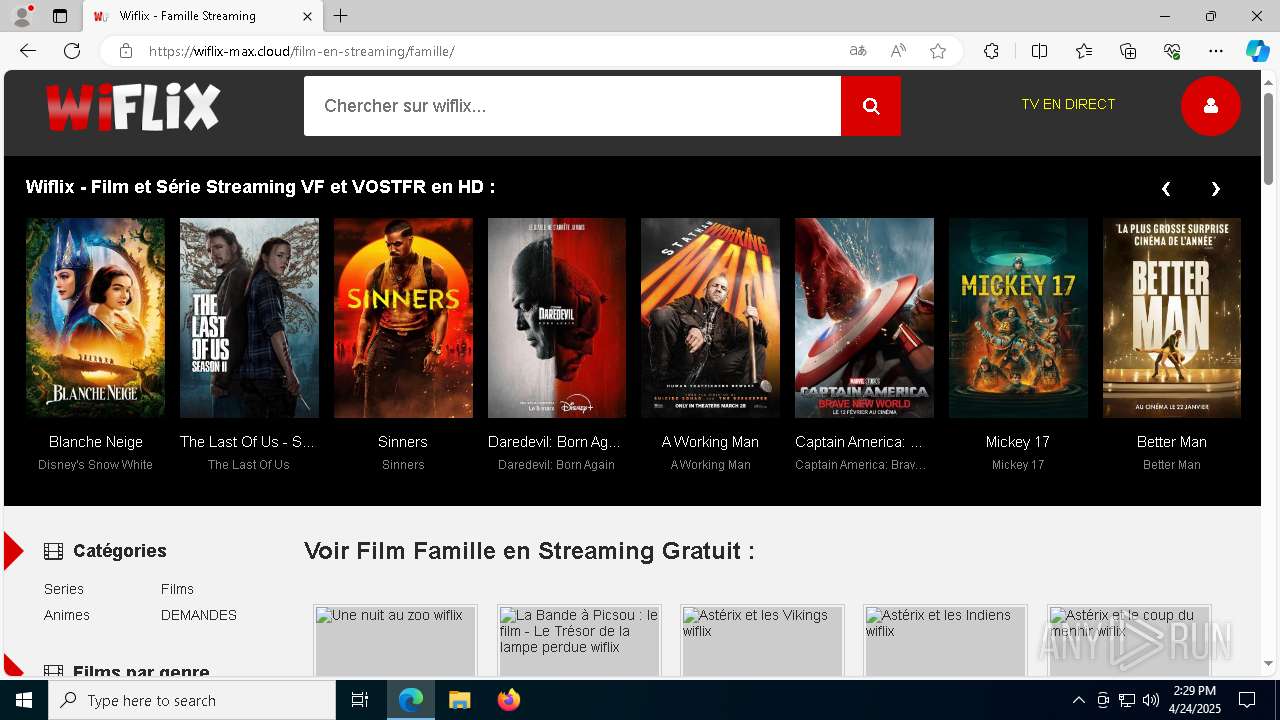Open La Bande à Picsou film thumbnail
This screenshot has width=1280, height=720.
pos(579,640)
